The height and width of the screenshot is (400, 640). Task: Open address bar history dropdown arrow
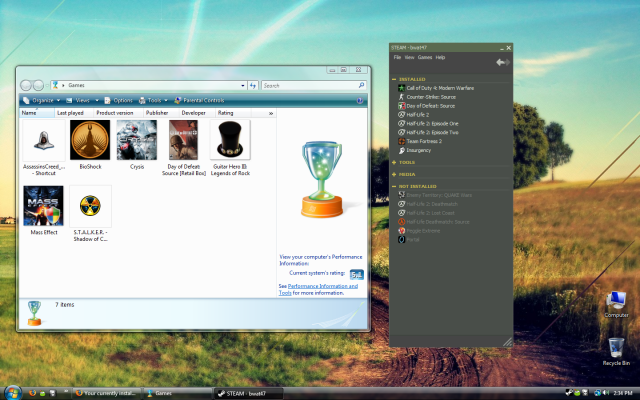pyautogui.click(x=243, y=85)
